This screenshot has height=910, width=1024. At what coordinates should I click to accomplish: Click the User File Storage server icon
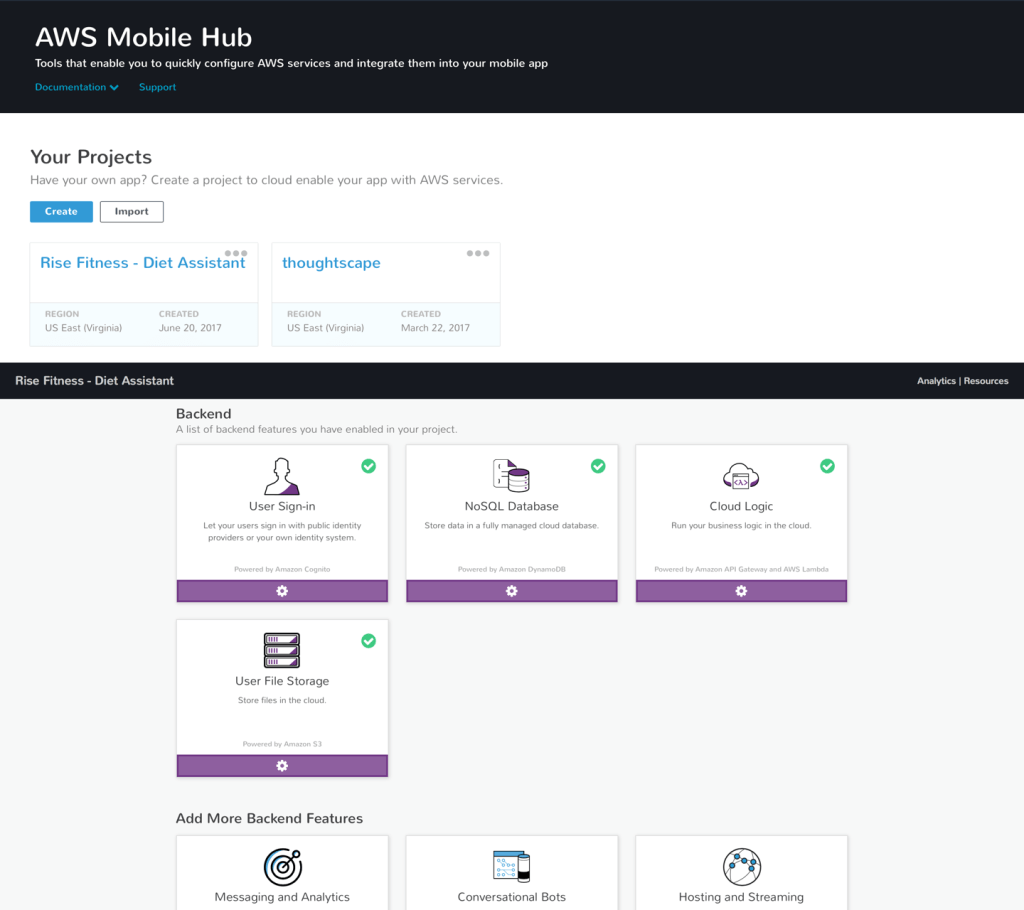(x=282, y=650)
